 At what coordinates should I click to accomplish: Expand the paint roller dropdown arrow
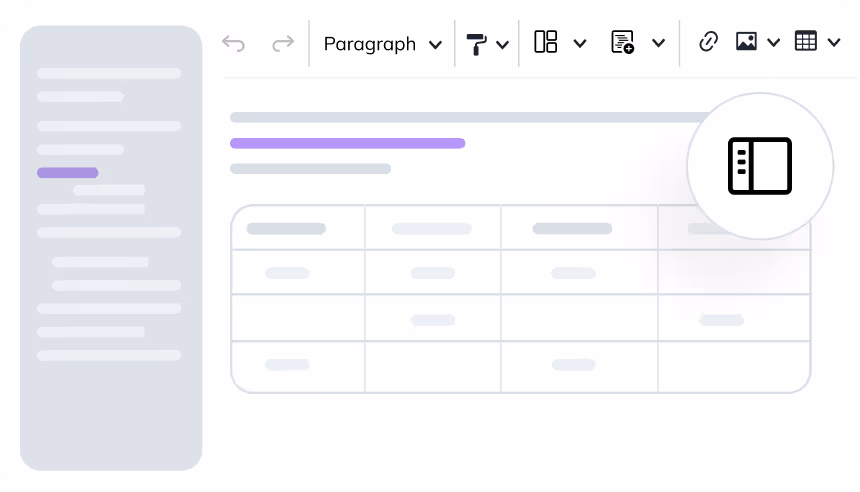point(502,44)
